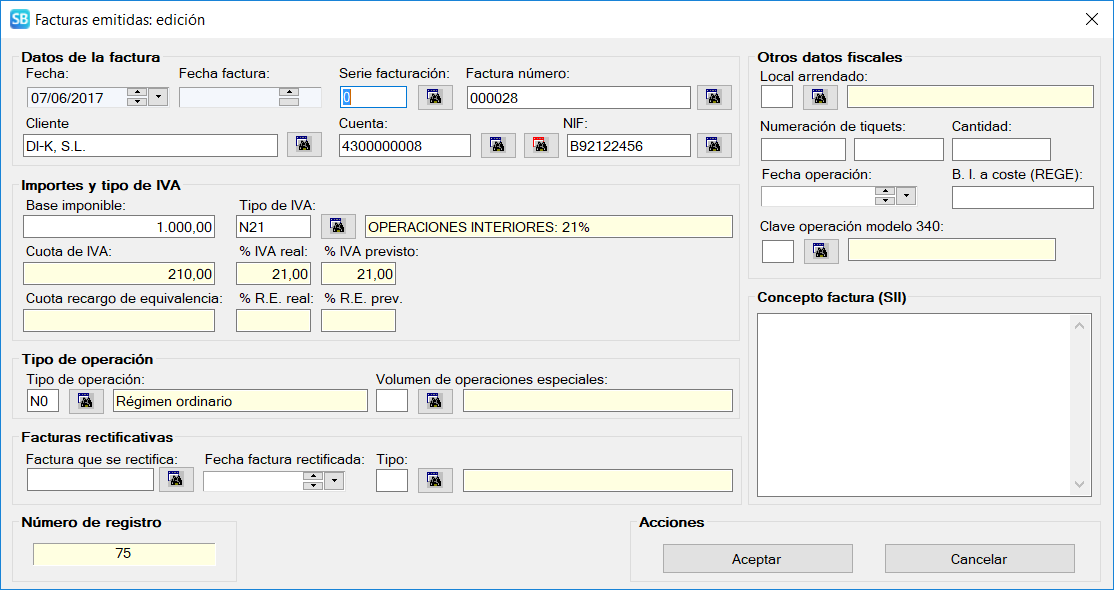Expand the Fecha calendar dropdown
Screen dimensions: 1114x590
(x=158, y=97)
